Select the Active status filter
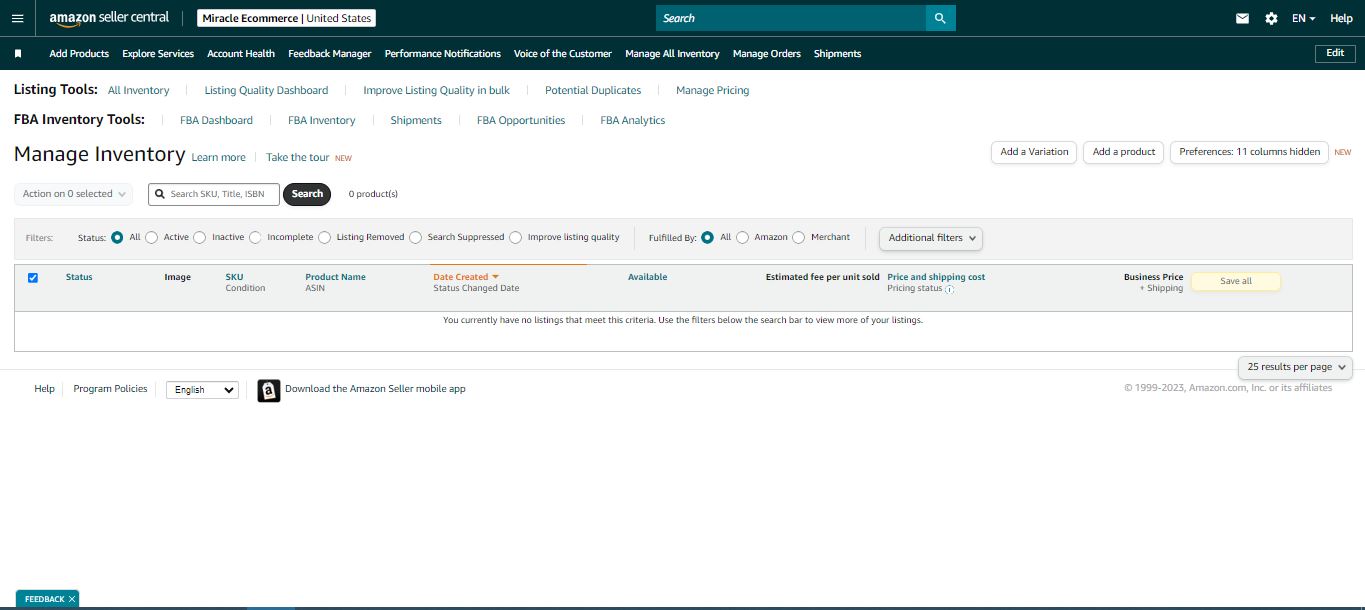1365x610 pixels. (x=151, y=238)
